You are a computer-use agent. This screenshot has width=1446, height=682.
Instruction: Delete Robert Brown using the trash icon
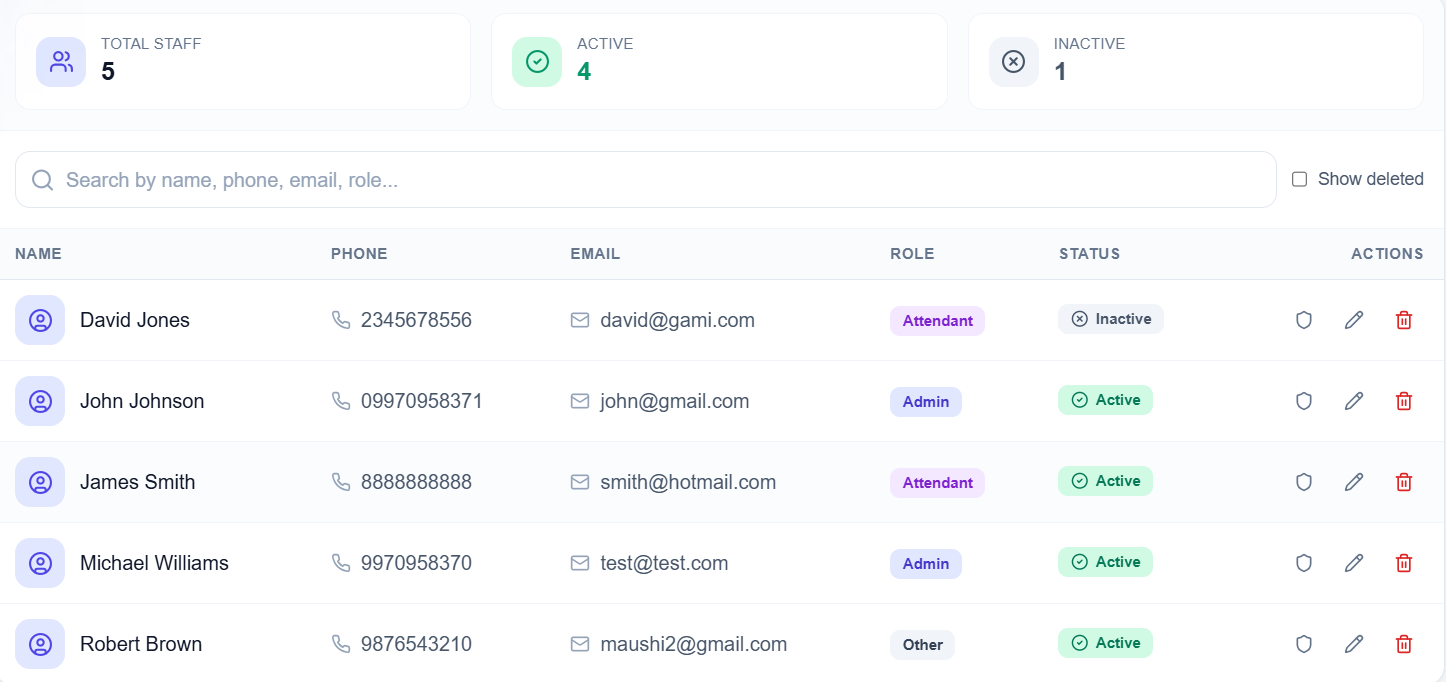(x=1404, y=644)
